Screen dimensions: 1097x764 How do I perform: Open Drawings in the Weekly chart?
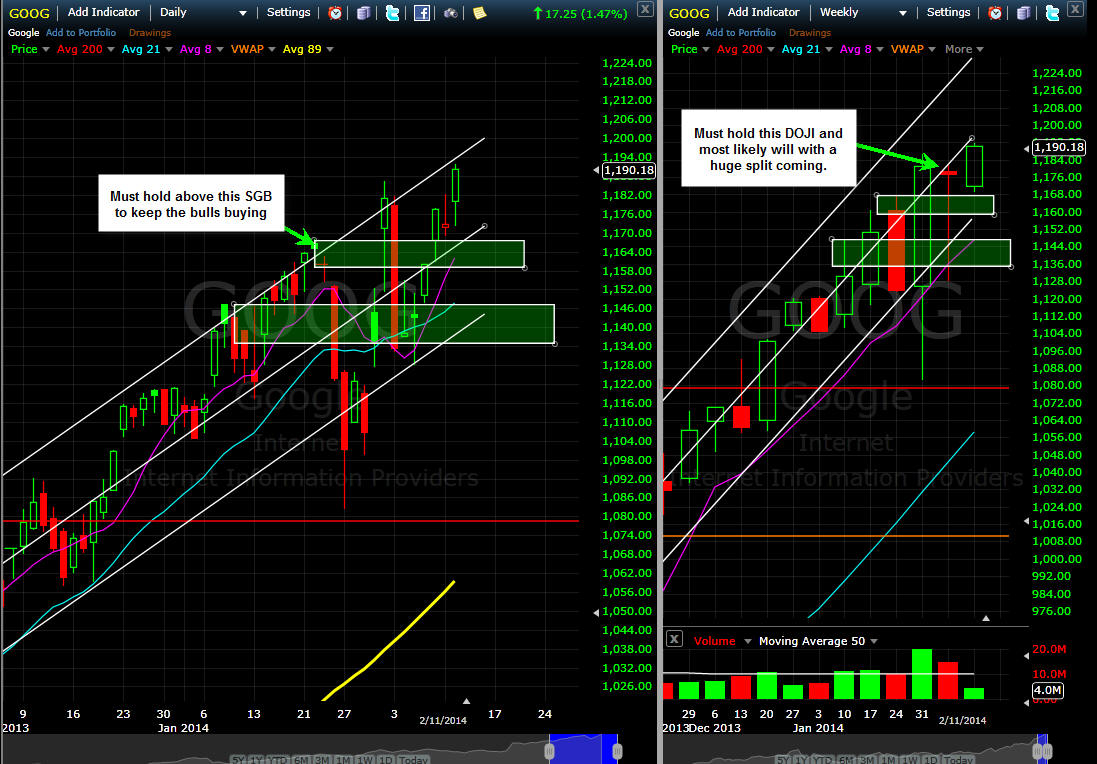[x=809, y=32]
